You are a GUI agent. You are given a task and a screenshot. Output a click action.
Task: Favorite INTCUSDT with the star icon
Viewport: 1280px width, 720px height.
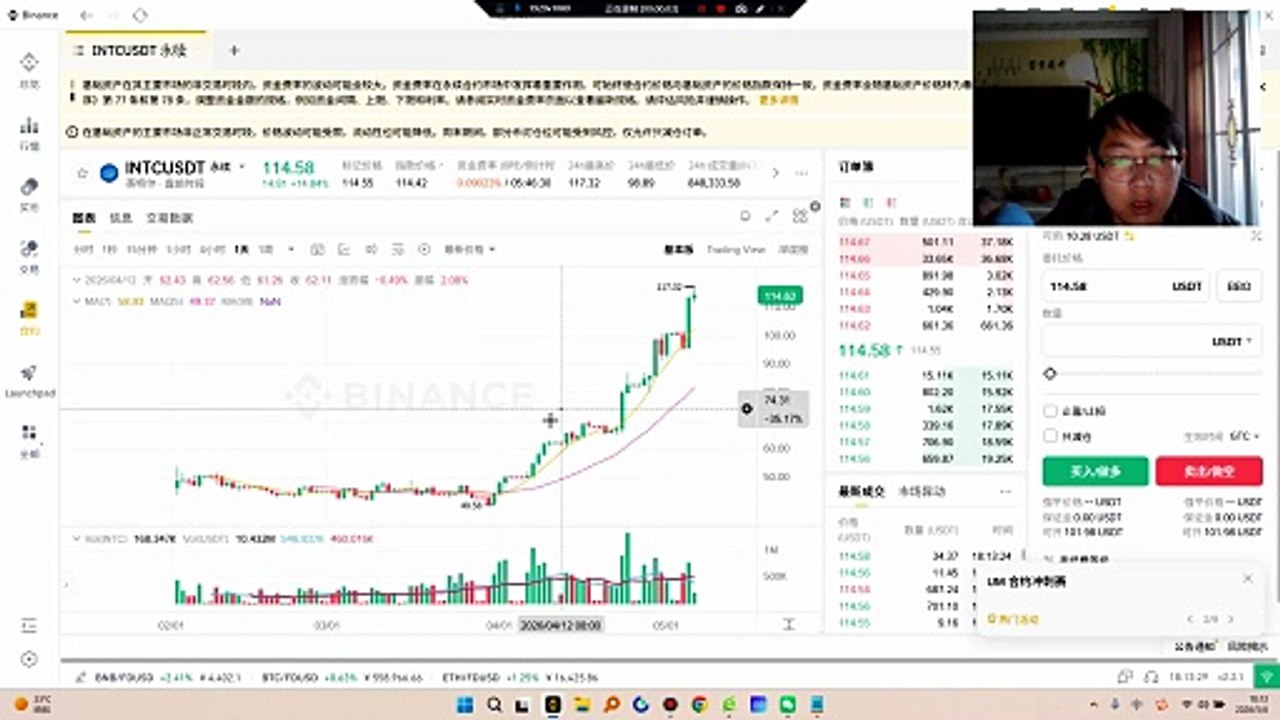pyautogui.click(x=82, y=172)
